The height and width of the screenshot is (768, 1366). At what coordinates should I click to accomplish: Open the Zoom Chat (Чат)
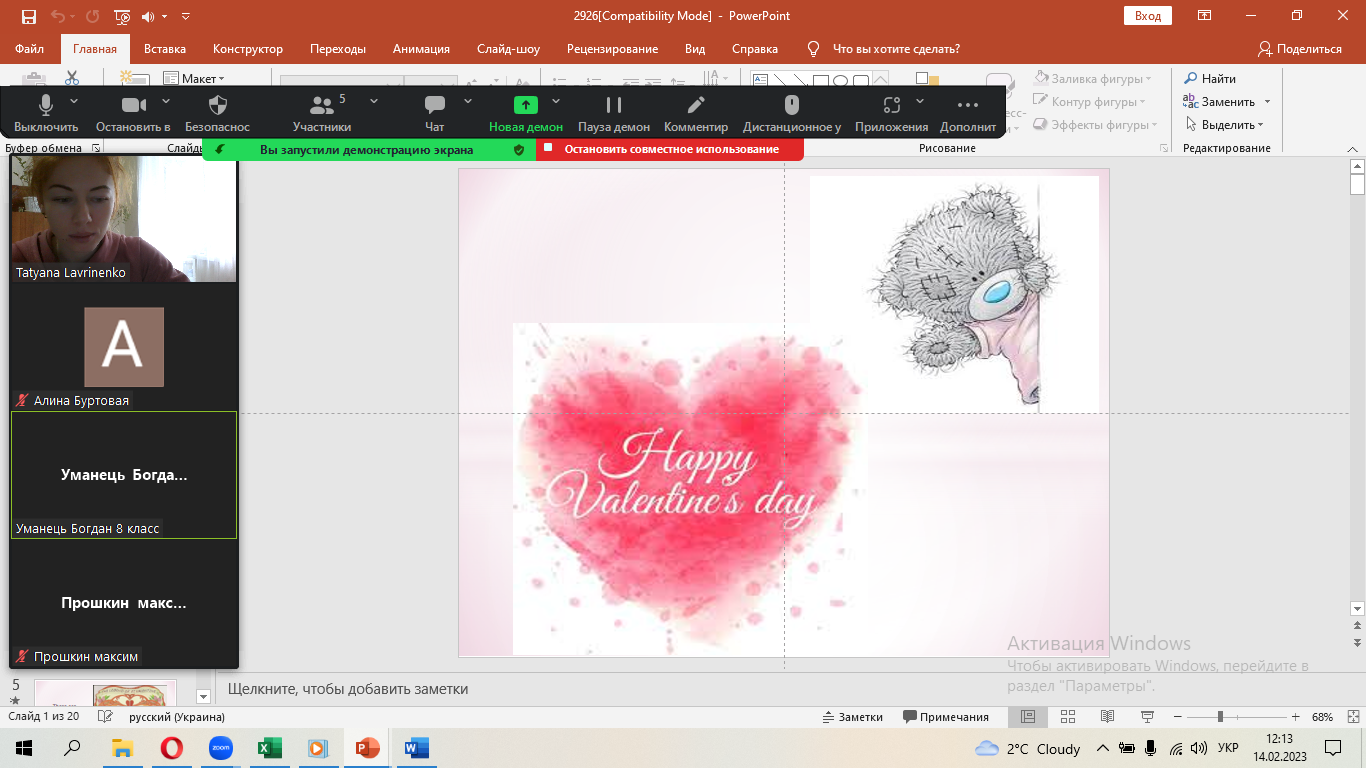(x=434, y=112)
